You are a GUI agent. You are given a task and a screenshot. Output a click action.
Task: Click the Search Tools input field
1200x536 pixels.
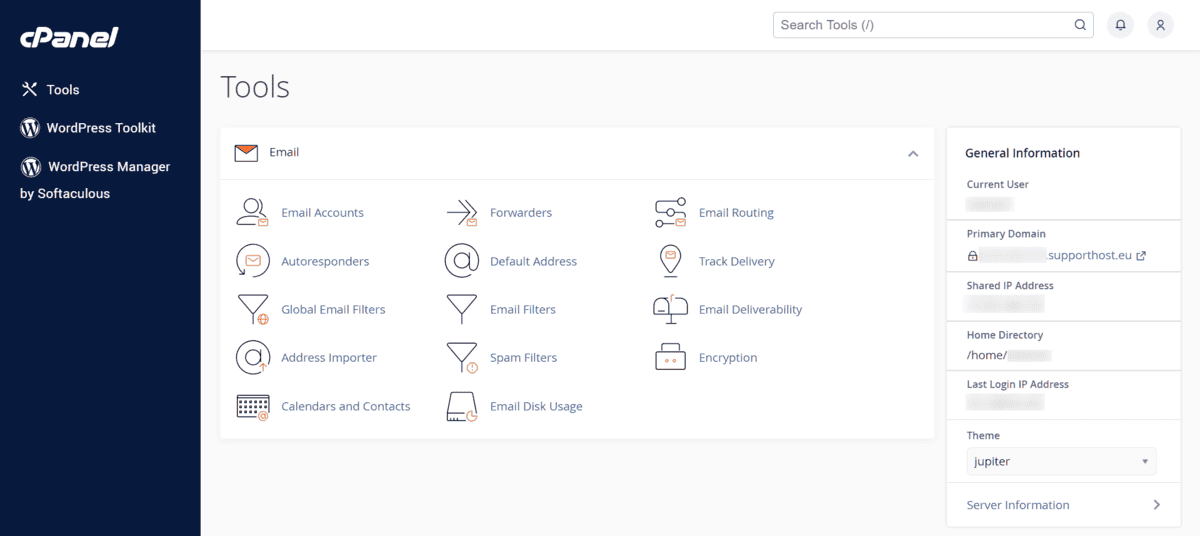pyautogui.click(x=923, y=25)
